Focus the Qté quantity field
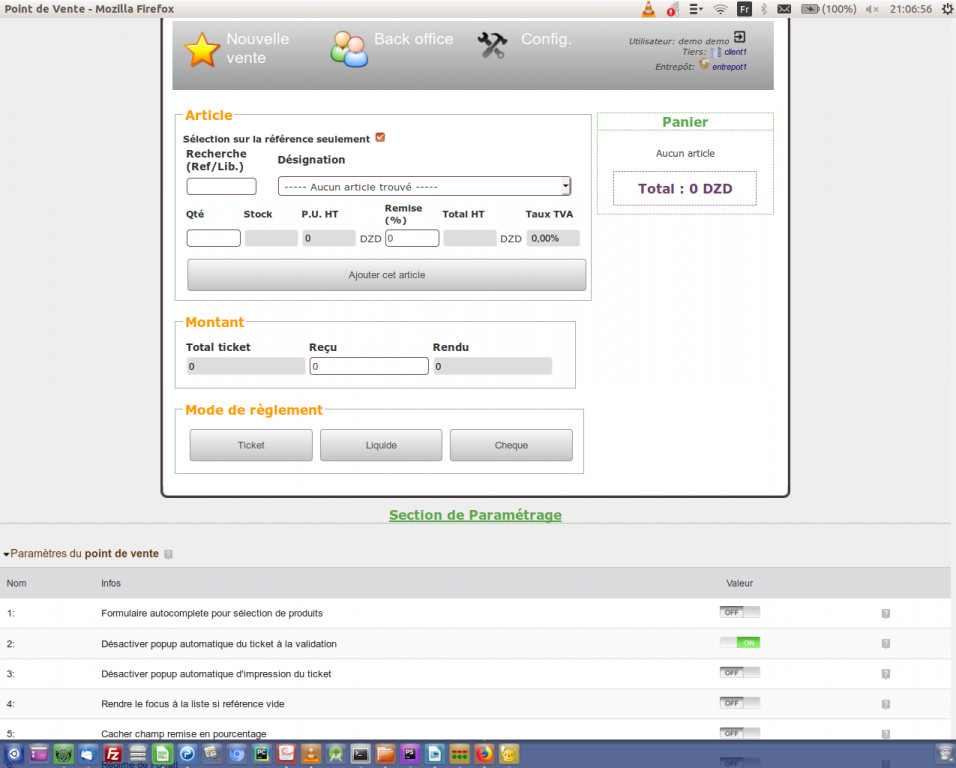 [213, 238]
